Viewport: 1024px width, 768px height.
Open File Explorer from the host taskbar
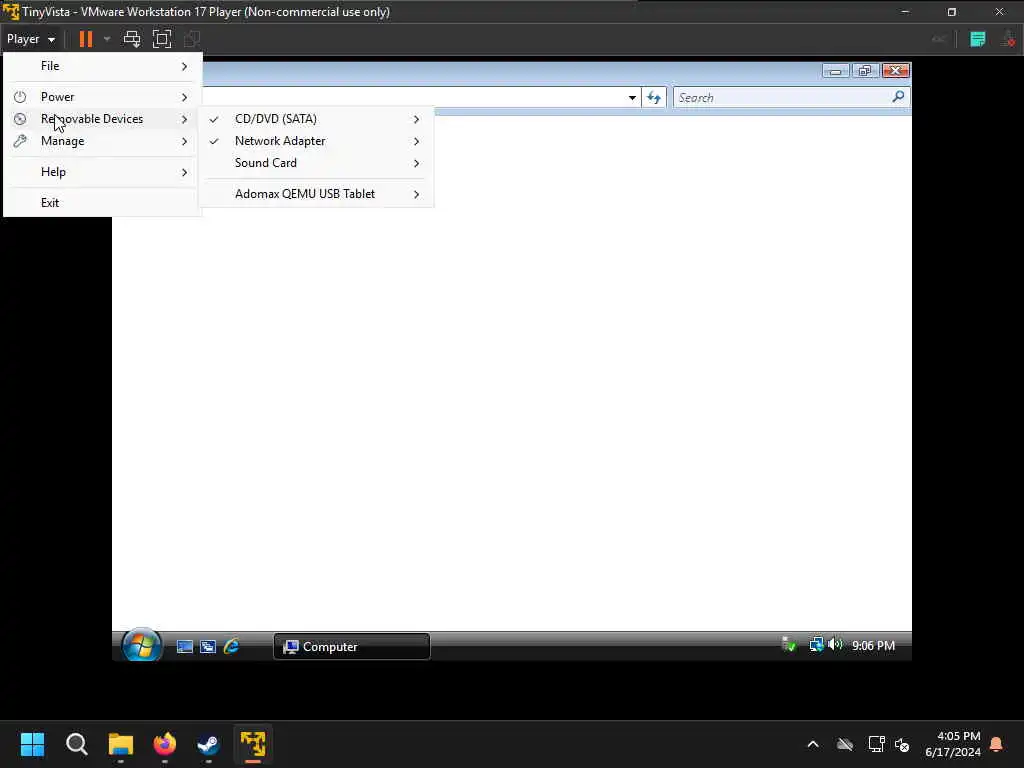(121, 744)
